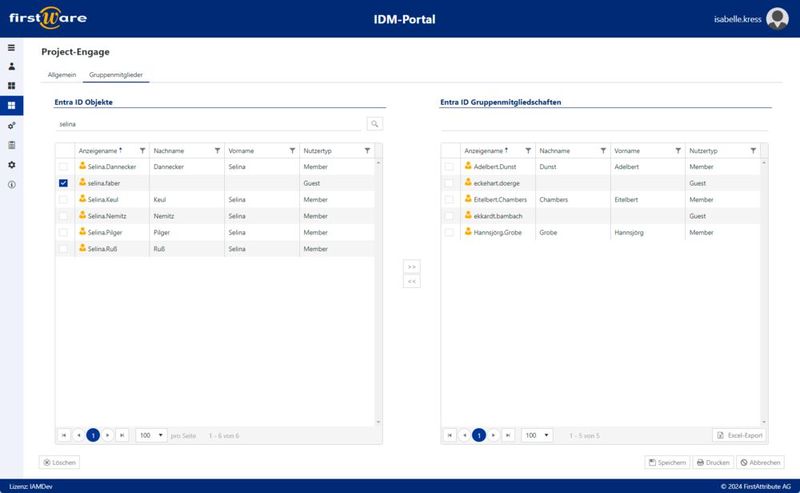Uncheck the selina.faber checkbox

coord(63,183)
